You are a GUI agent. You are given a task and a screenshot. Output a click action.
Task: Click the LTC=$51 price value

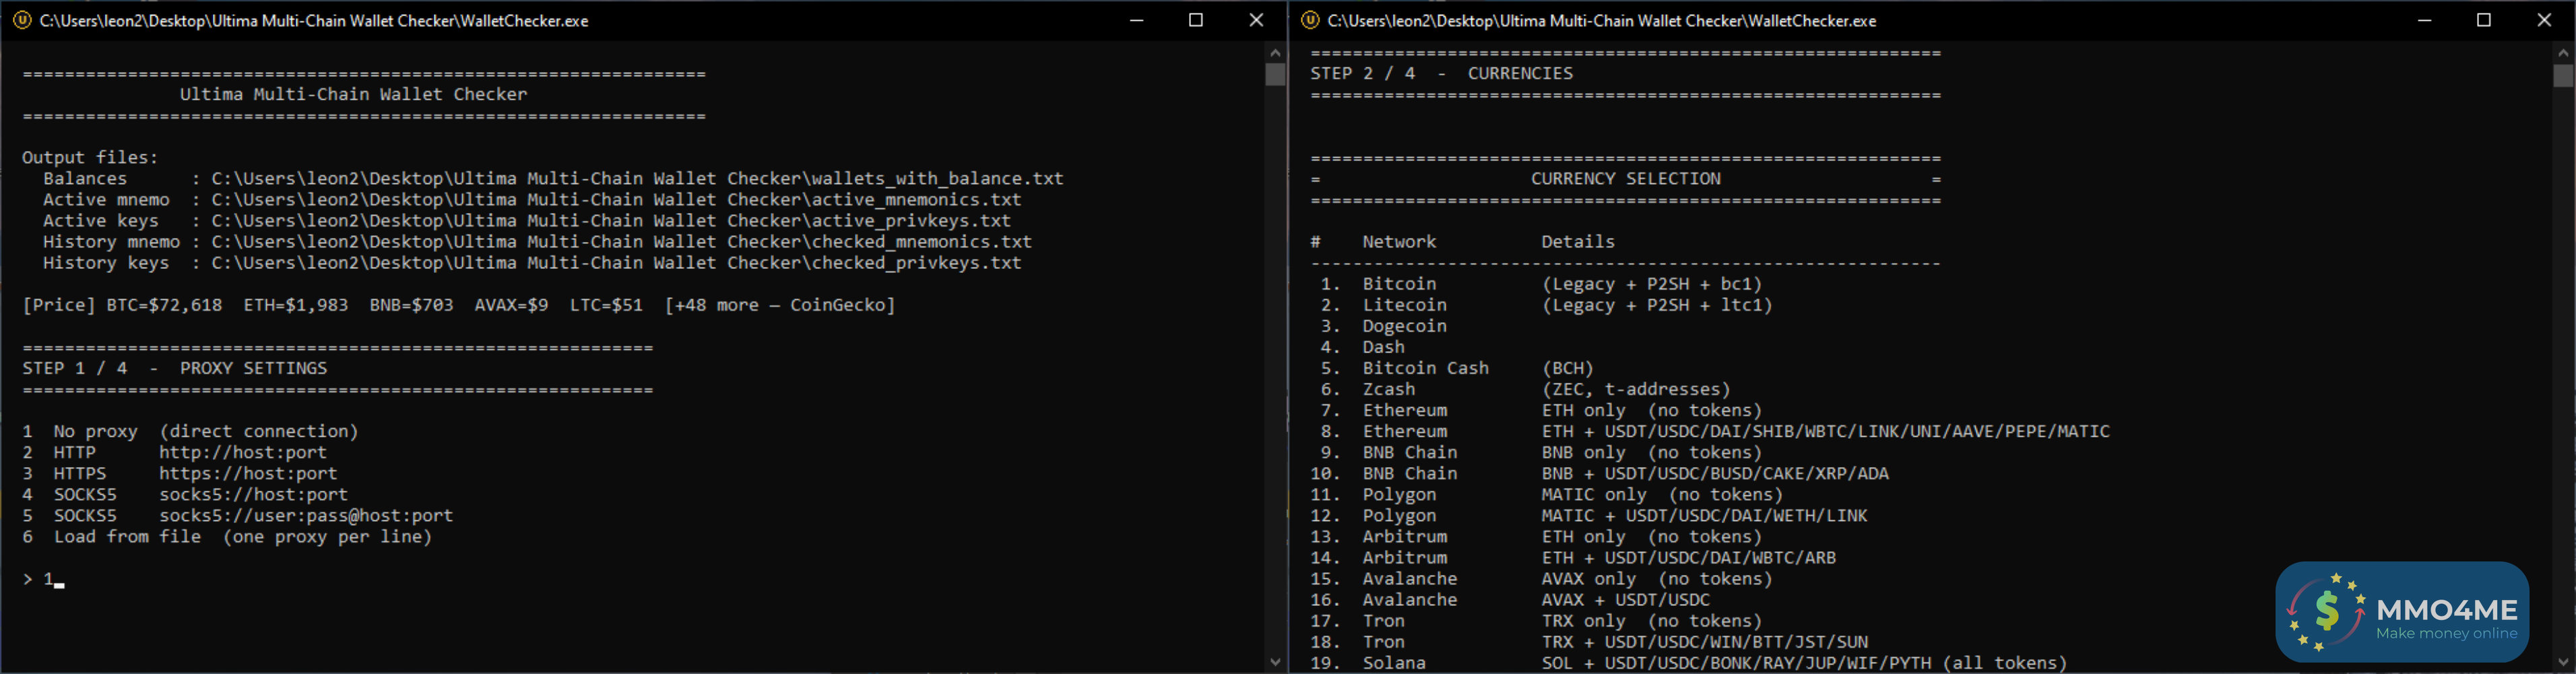606,305
